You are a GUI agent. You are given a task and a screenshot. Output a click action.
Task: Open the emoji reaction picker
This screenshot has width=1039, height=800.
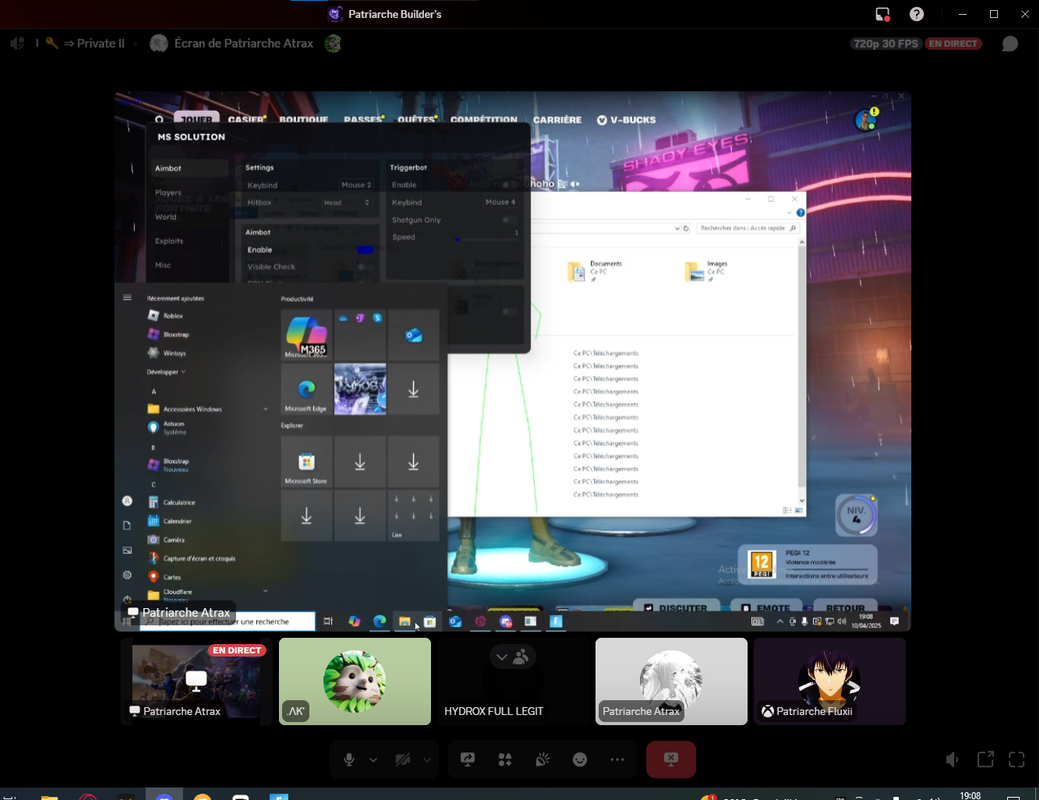580,760
